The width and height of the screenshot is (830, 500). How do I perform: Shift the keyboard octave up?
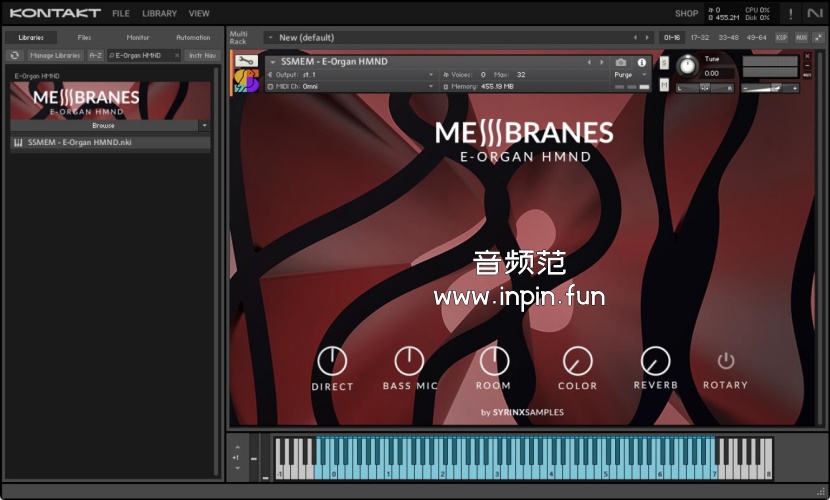click(237, 448)
